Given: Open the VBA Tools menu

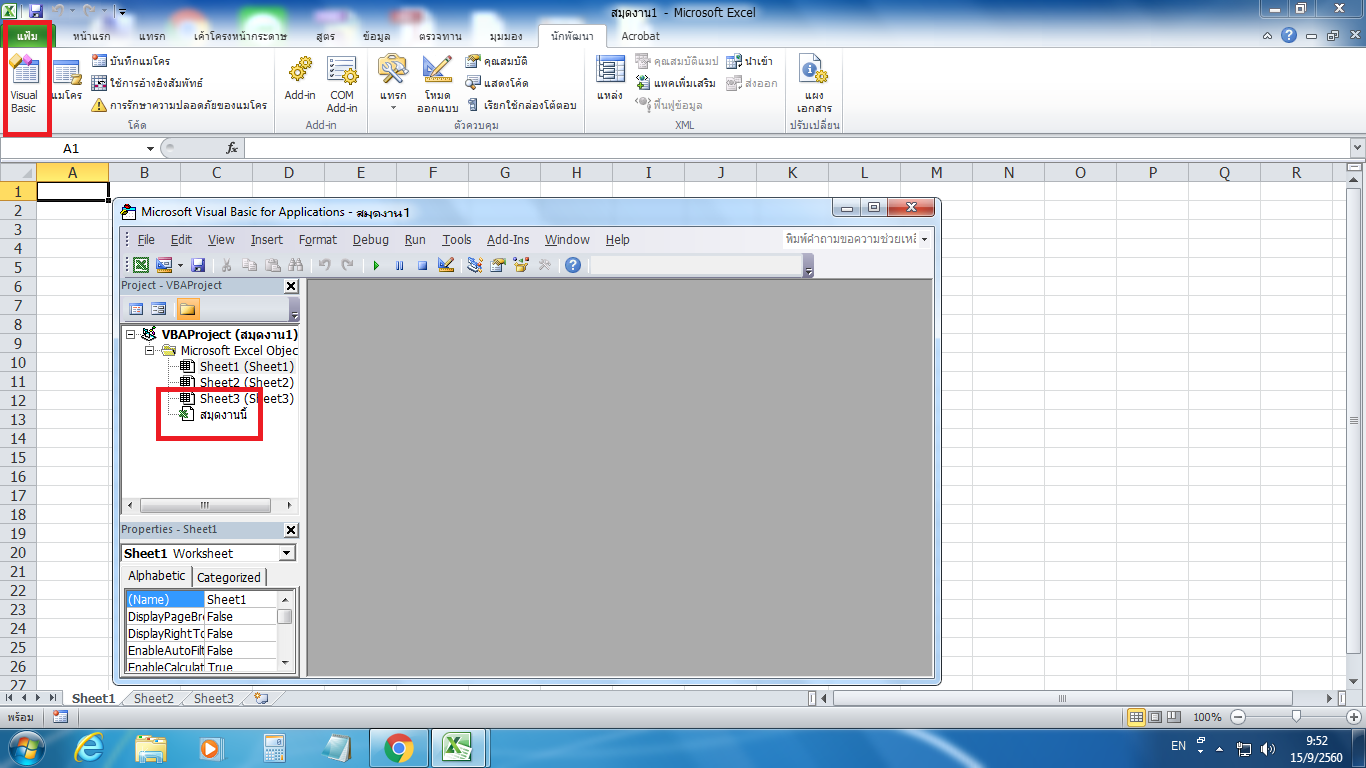Looking at the screenshot, I should (456, 240).
